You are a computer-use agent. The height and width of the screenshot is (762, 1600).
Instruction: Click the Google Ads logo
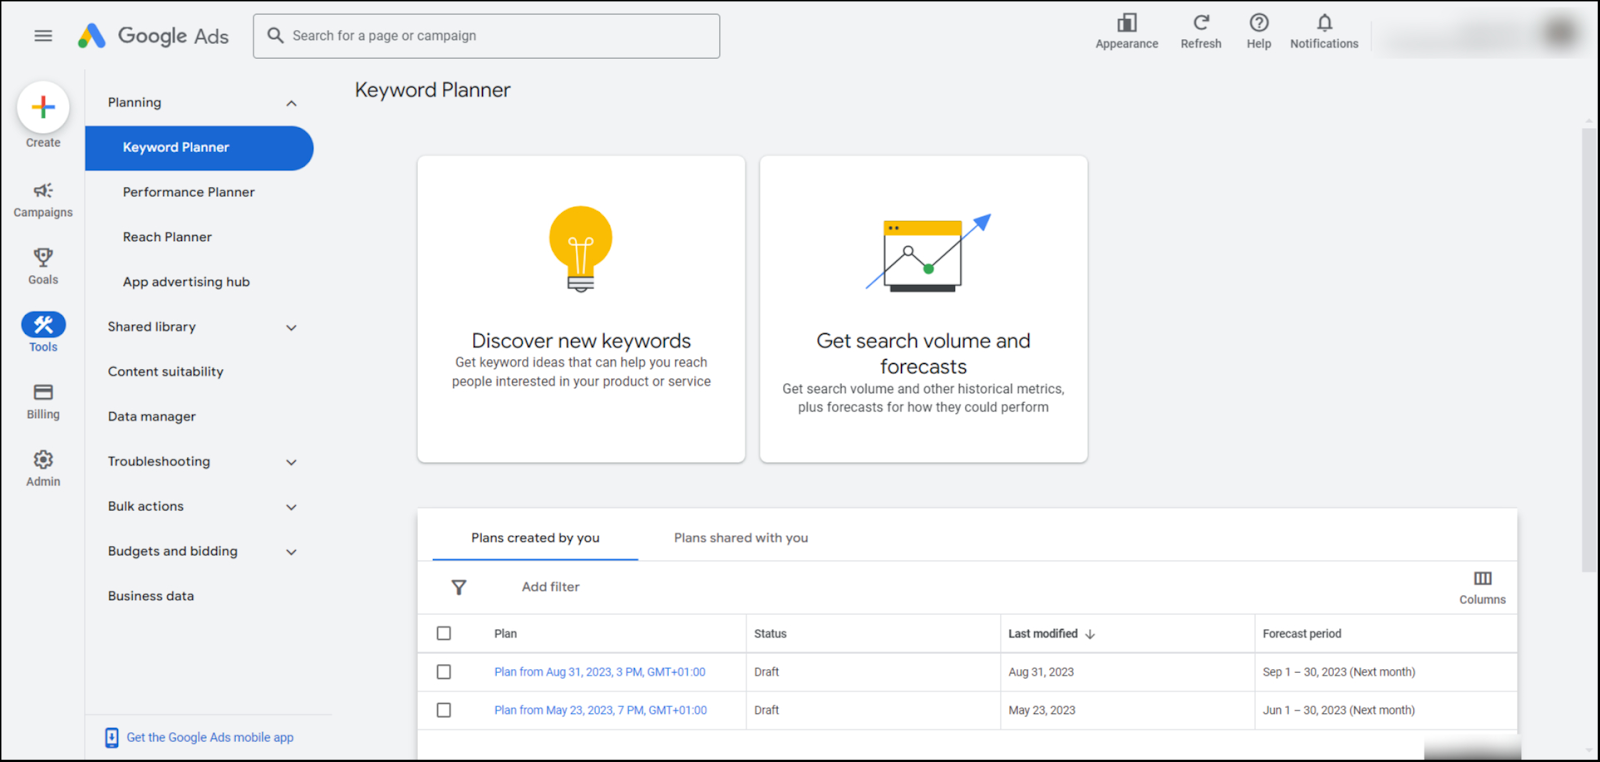click(x=153, y=36)
